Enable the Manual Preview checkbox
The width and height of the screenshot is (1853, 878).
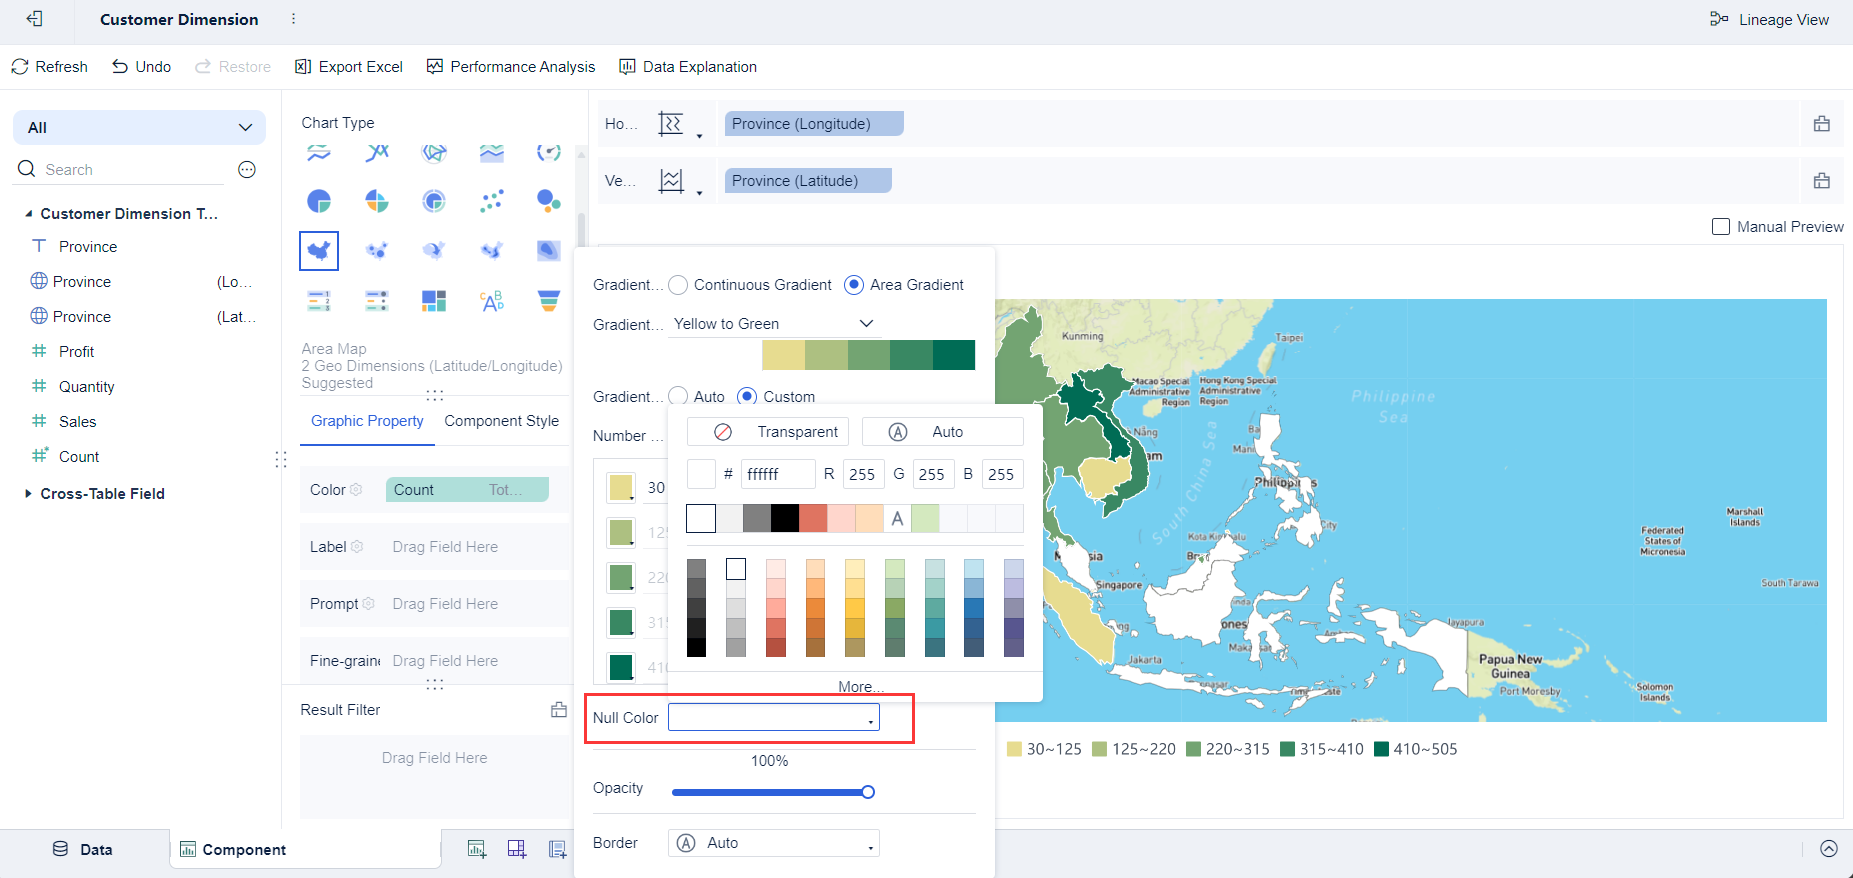1721,227
